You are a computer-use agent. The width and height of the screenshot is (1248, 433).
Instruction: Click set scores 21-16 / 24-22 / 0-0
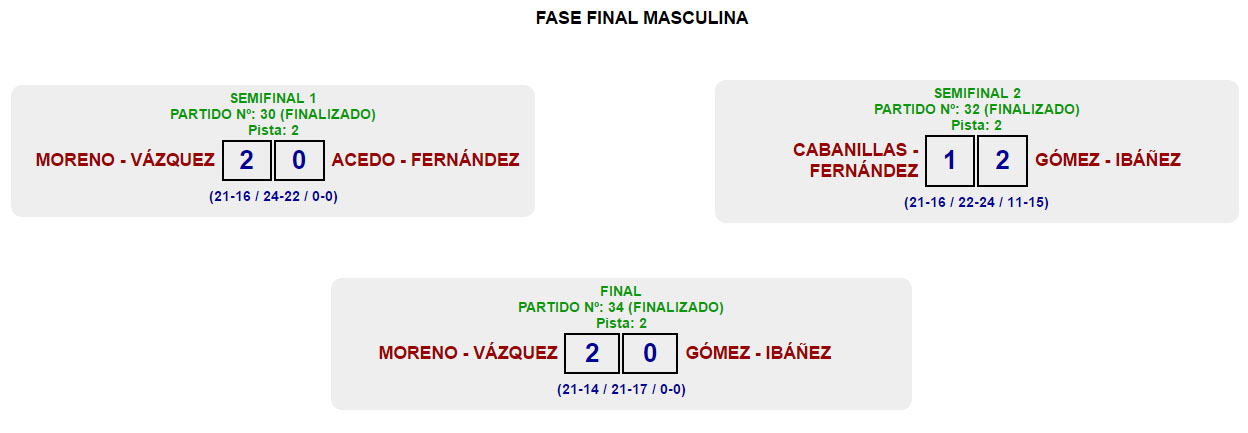[x=273, y=197]
